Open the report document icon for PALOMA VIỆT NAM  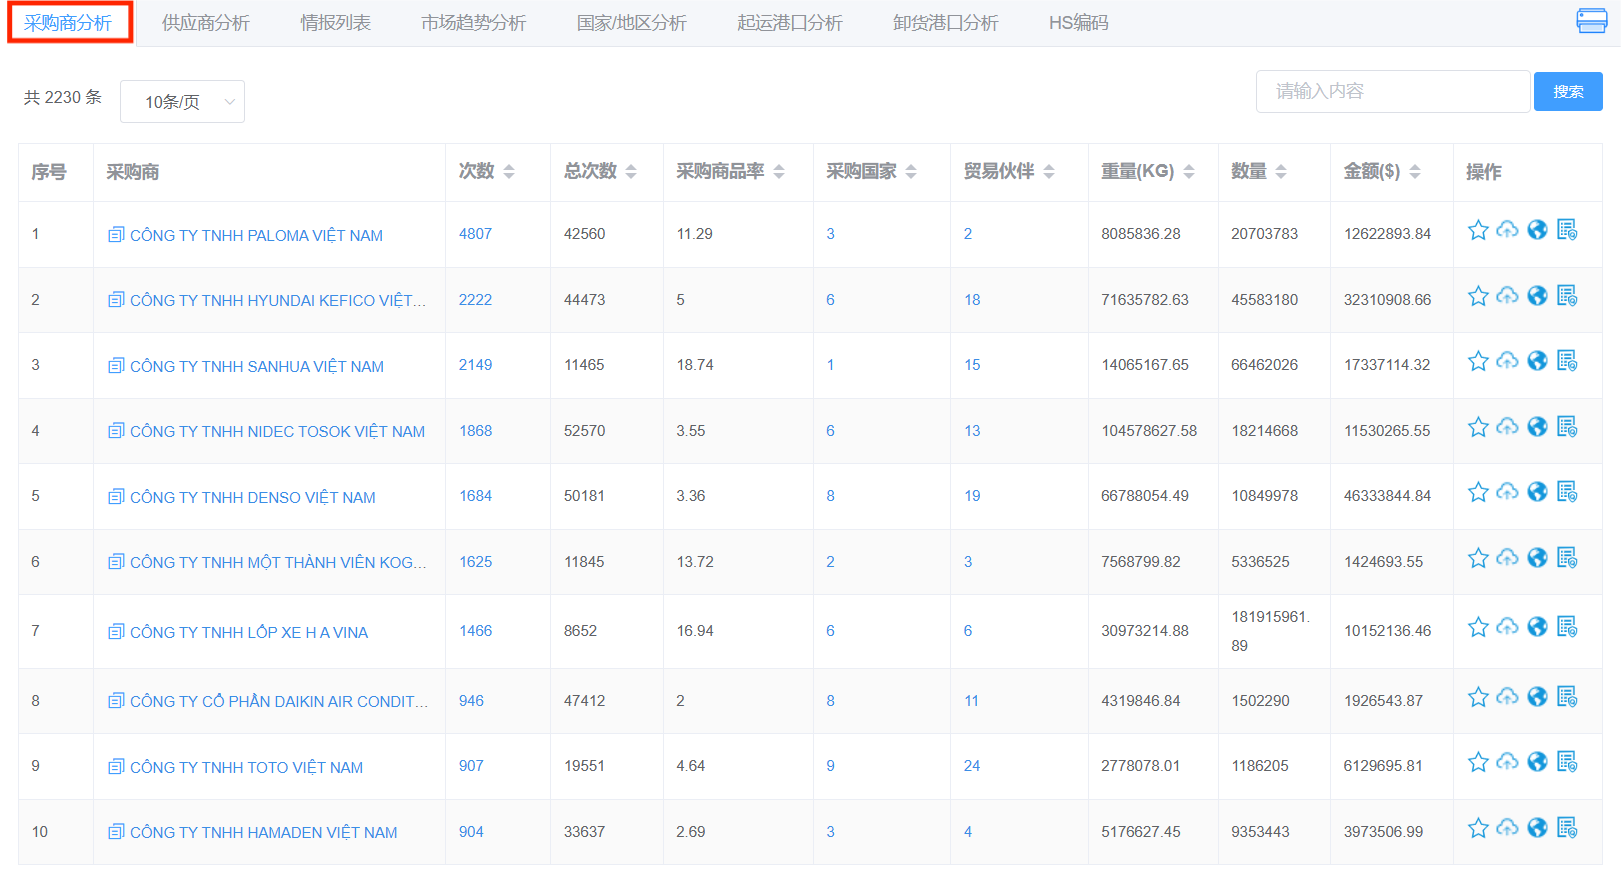(x=1567, y=230)
